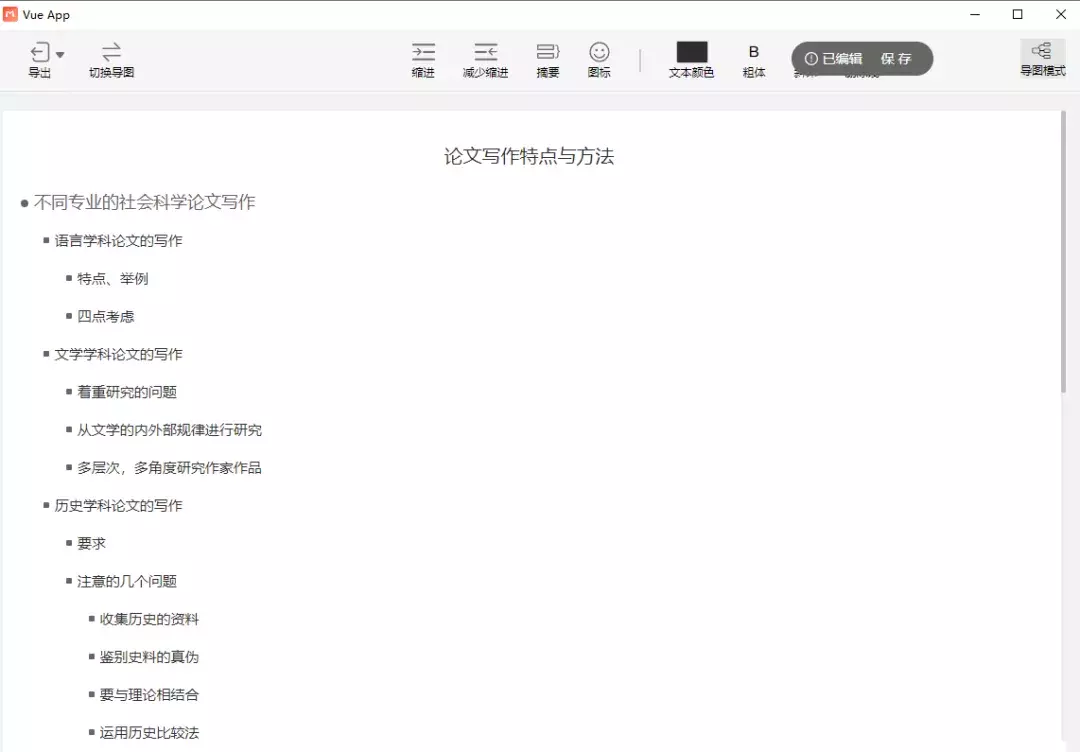Screen dimensions: 1080x752
Task: Click the Vue App logo in title bar
Action: (x=11, y=14)
